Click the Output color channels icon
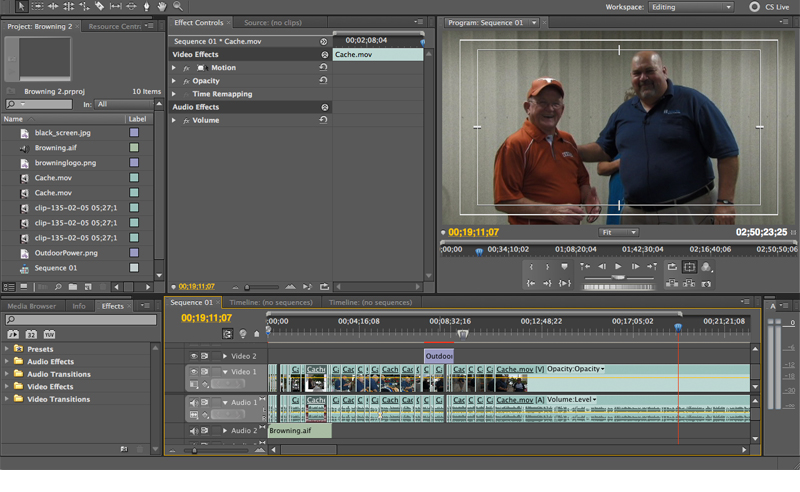The height and width of the screenshot is (492, 800). click(x=706, y=266)
